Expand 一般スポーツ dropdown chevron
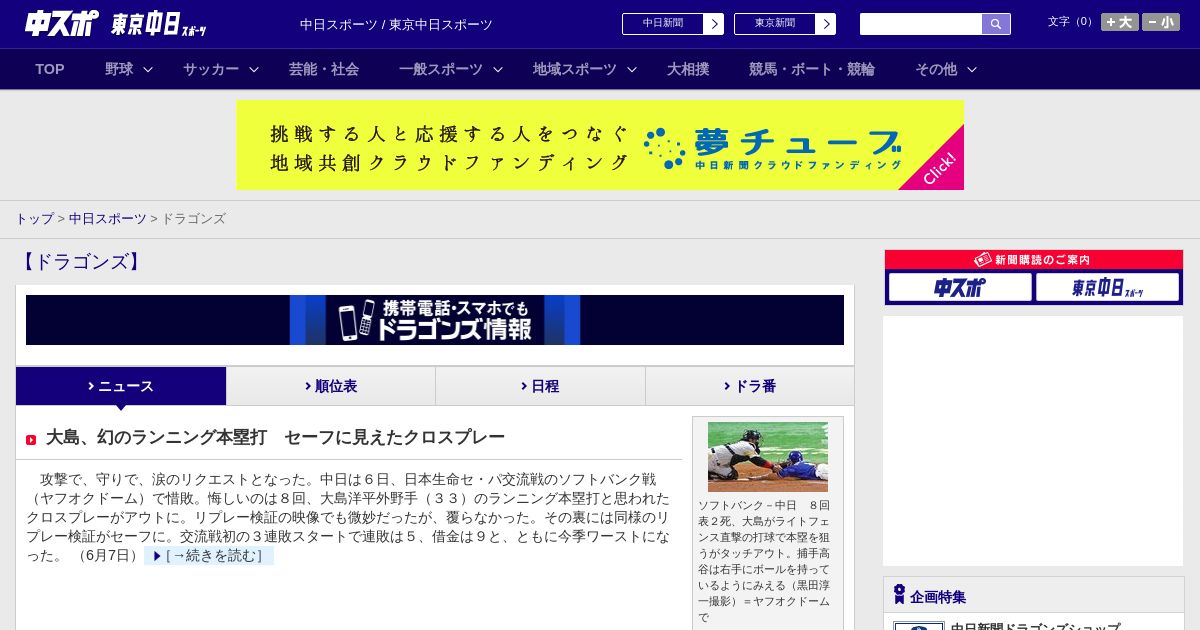Screen dimensions: 1200x630 click(498, 69)
